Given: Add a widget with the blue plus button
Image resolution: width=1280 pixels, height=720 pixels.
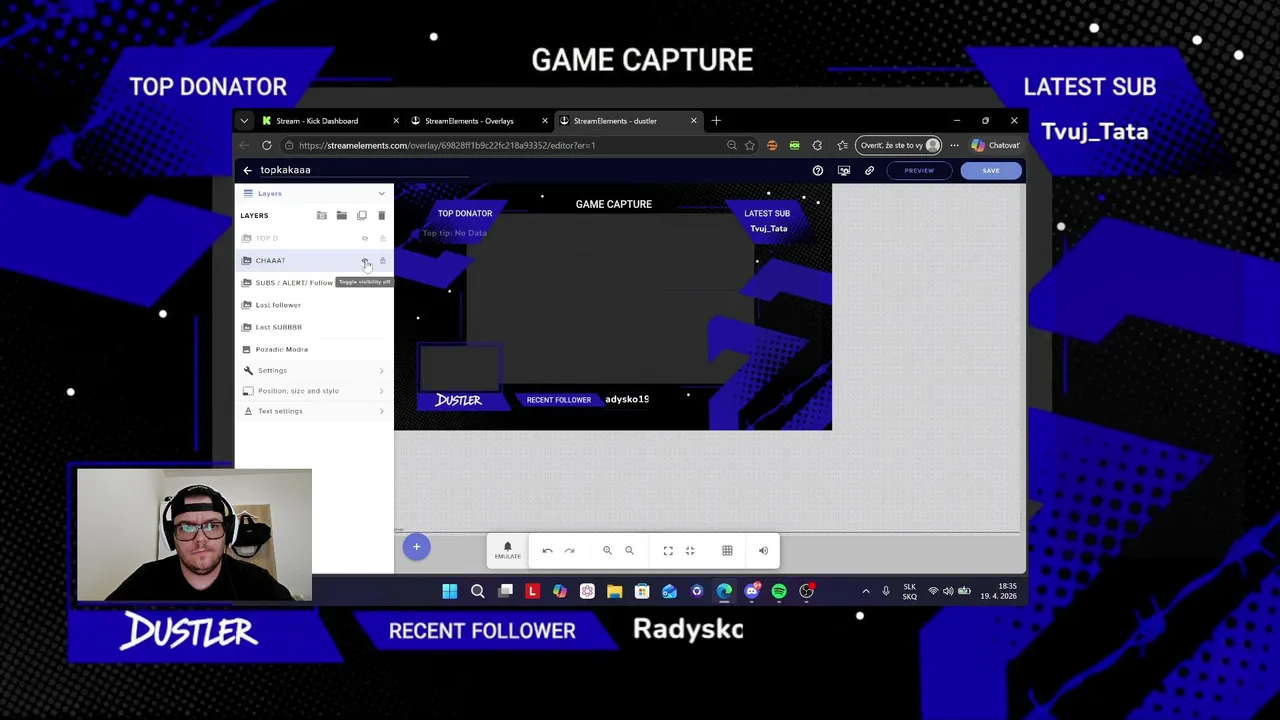Looking at the screenshot, I should 416,546.
